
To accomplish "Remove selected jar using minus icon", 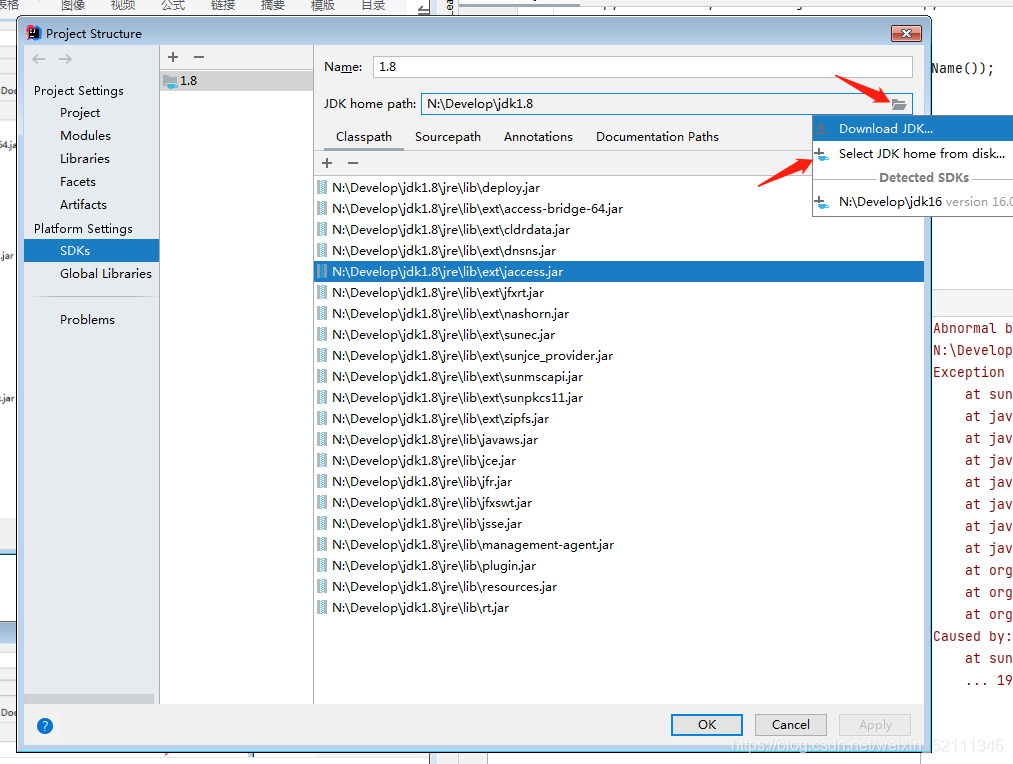I will (351, 162).
